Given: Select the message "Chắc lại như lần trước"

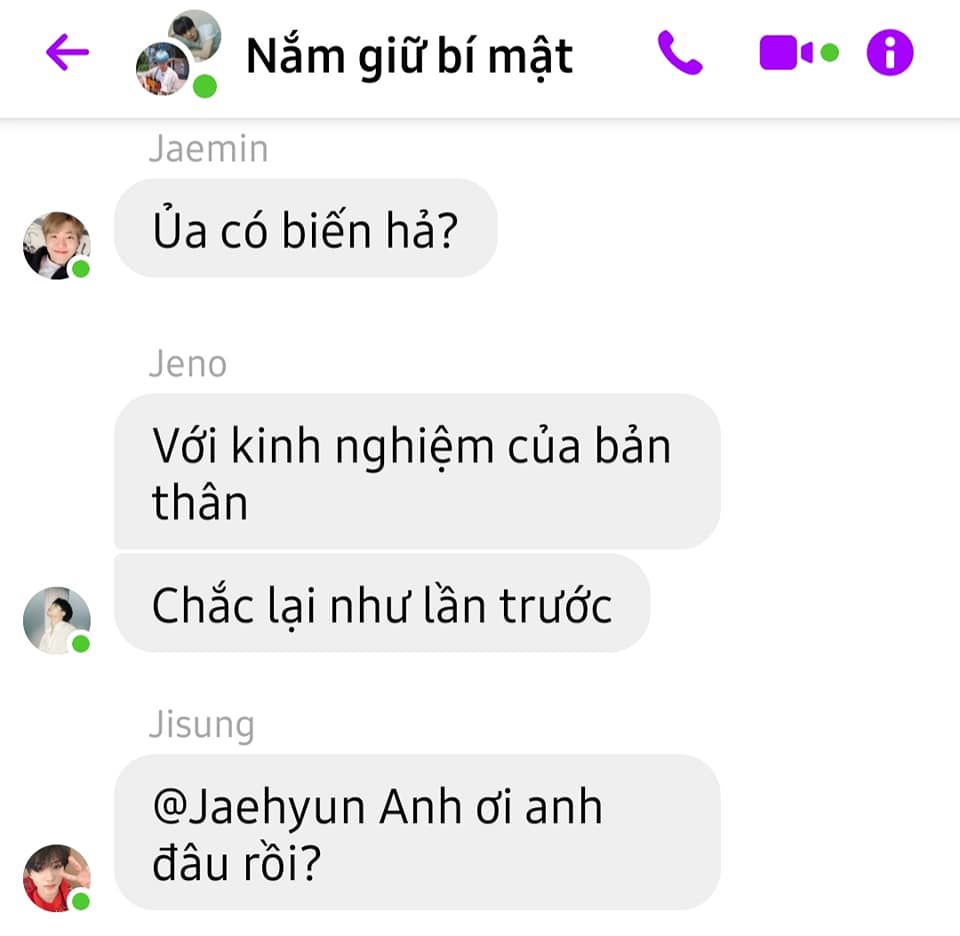Looking at the screenshot, I should [x=382, y=603].
